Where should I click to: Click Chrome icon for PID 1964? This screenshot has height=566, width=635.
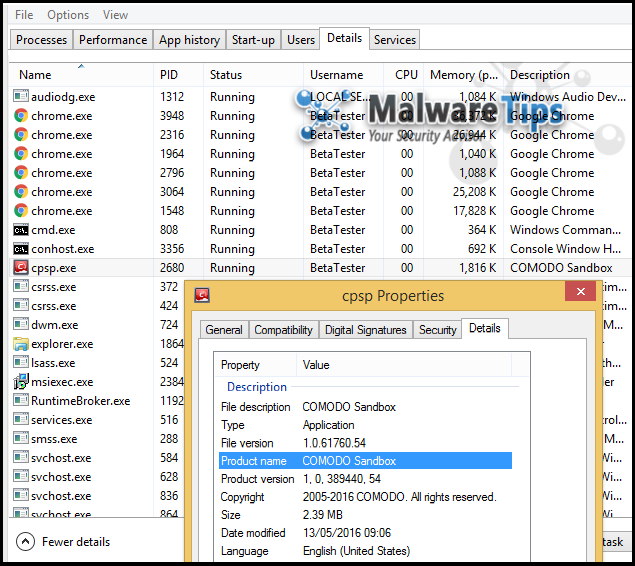point(21,153)
